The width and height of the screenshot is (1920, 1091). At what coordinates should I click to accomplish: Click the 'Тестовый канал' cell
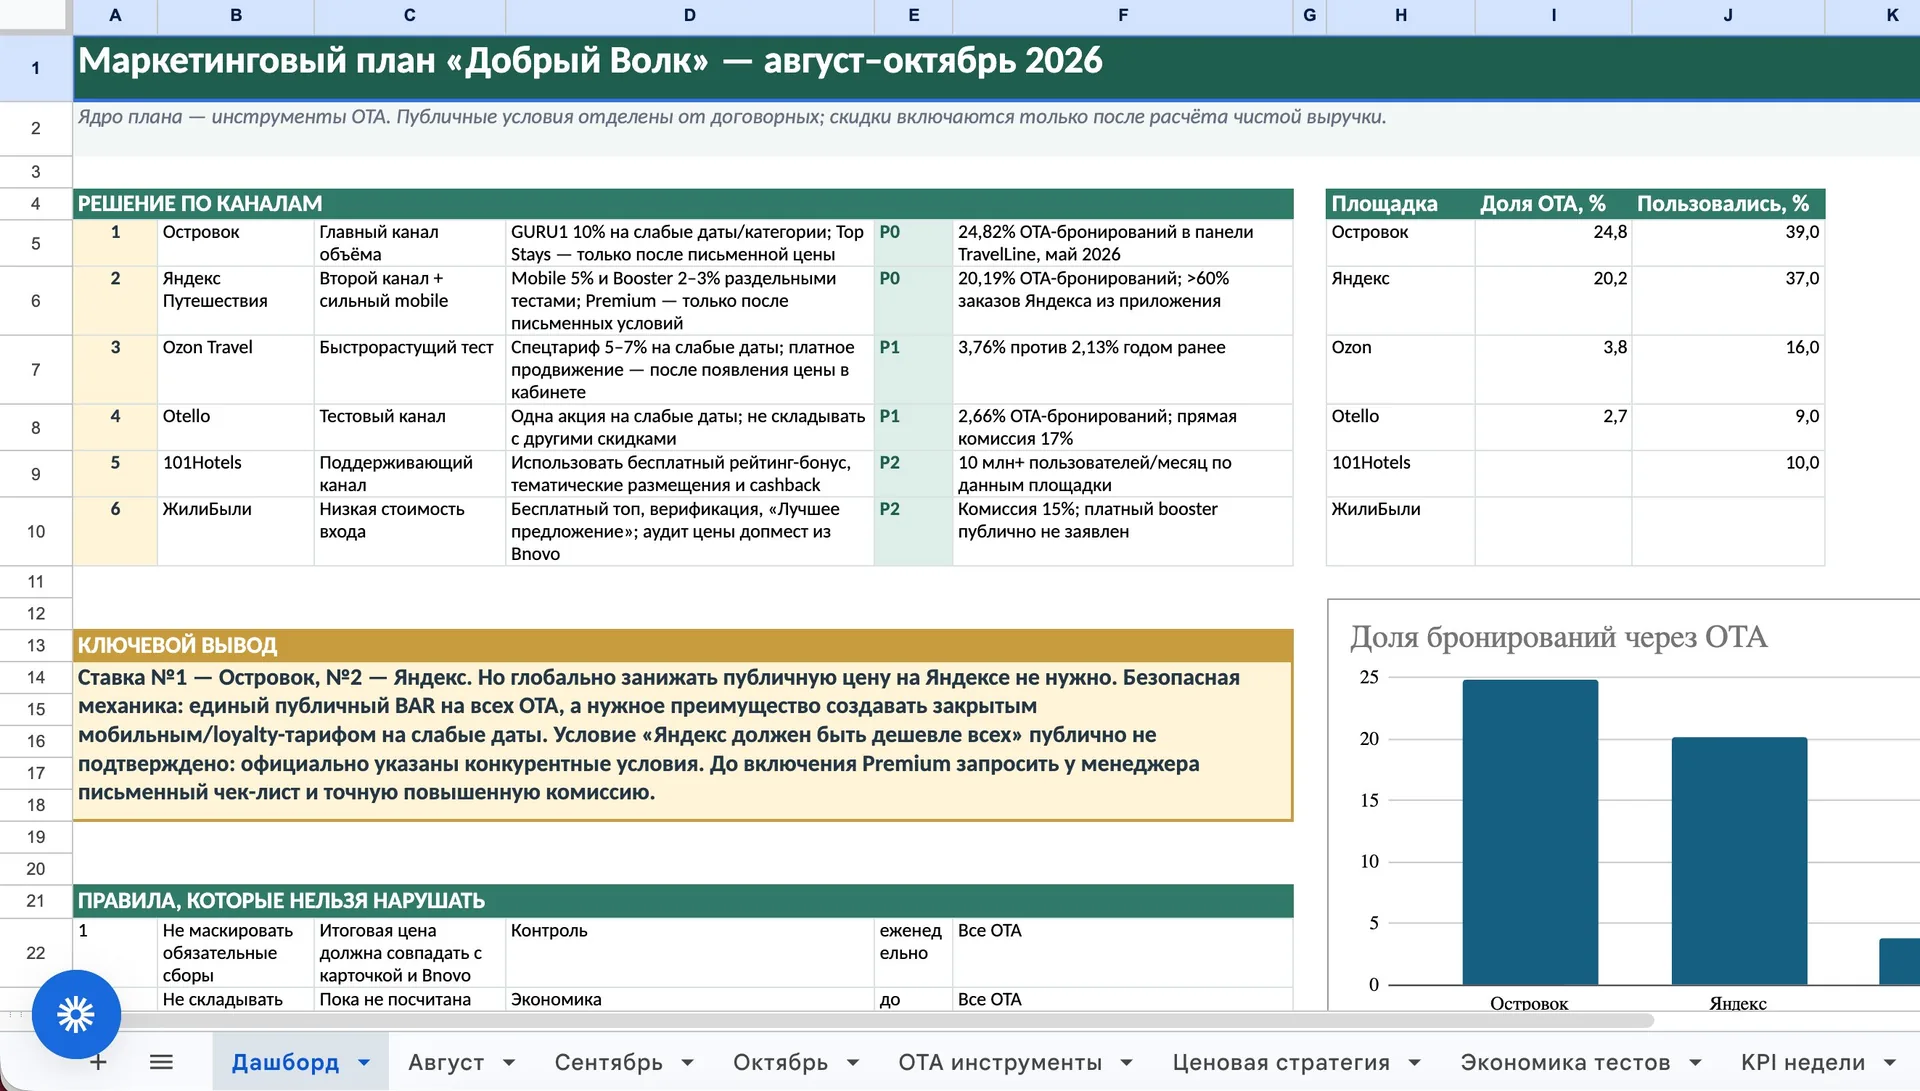click(x=409, y=427)
